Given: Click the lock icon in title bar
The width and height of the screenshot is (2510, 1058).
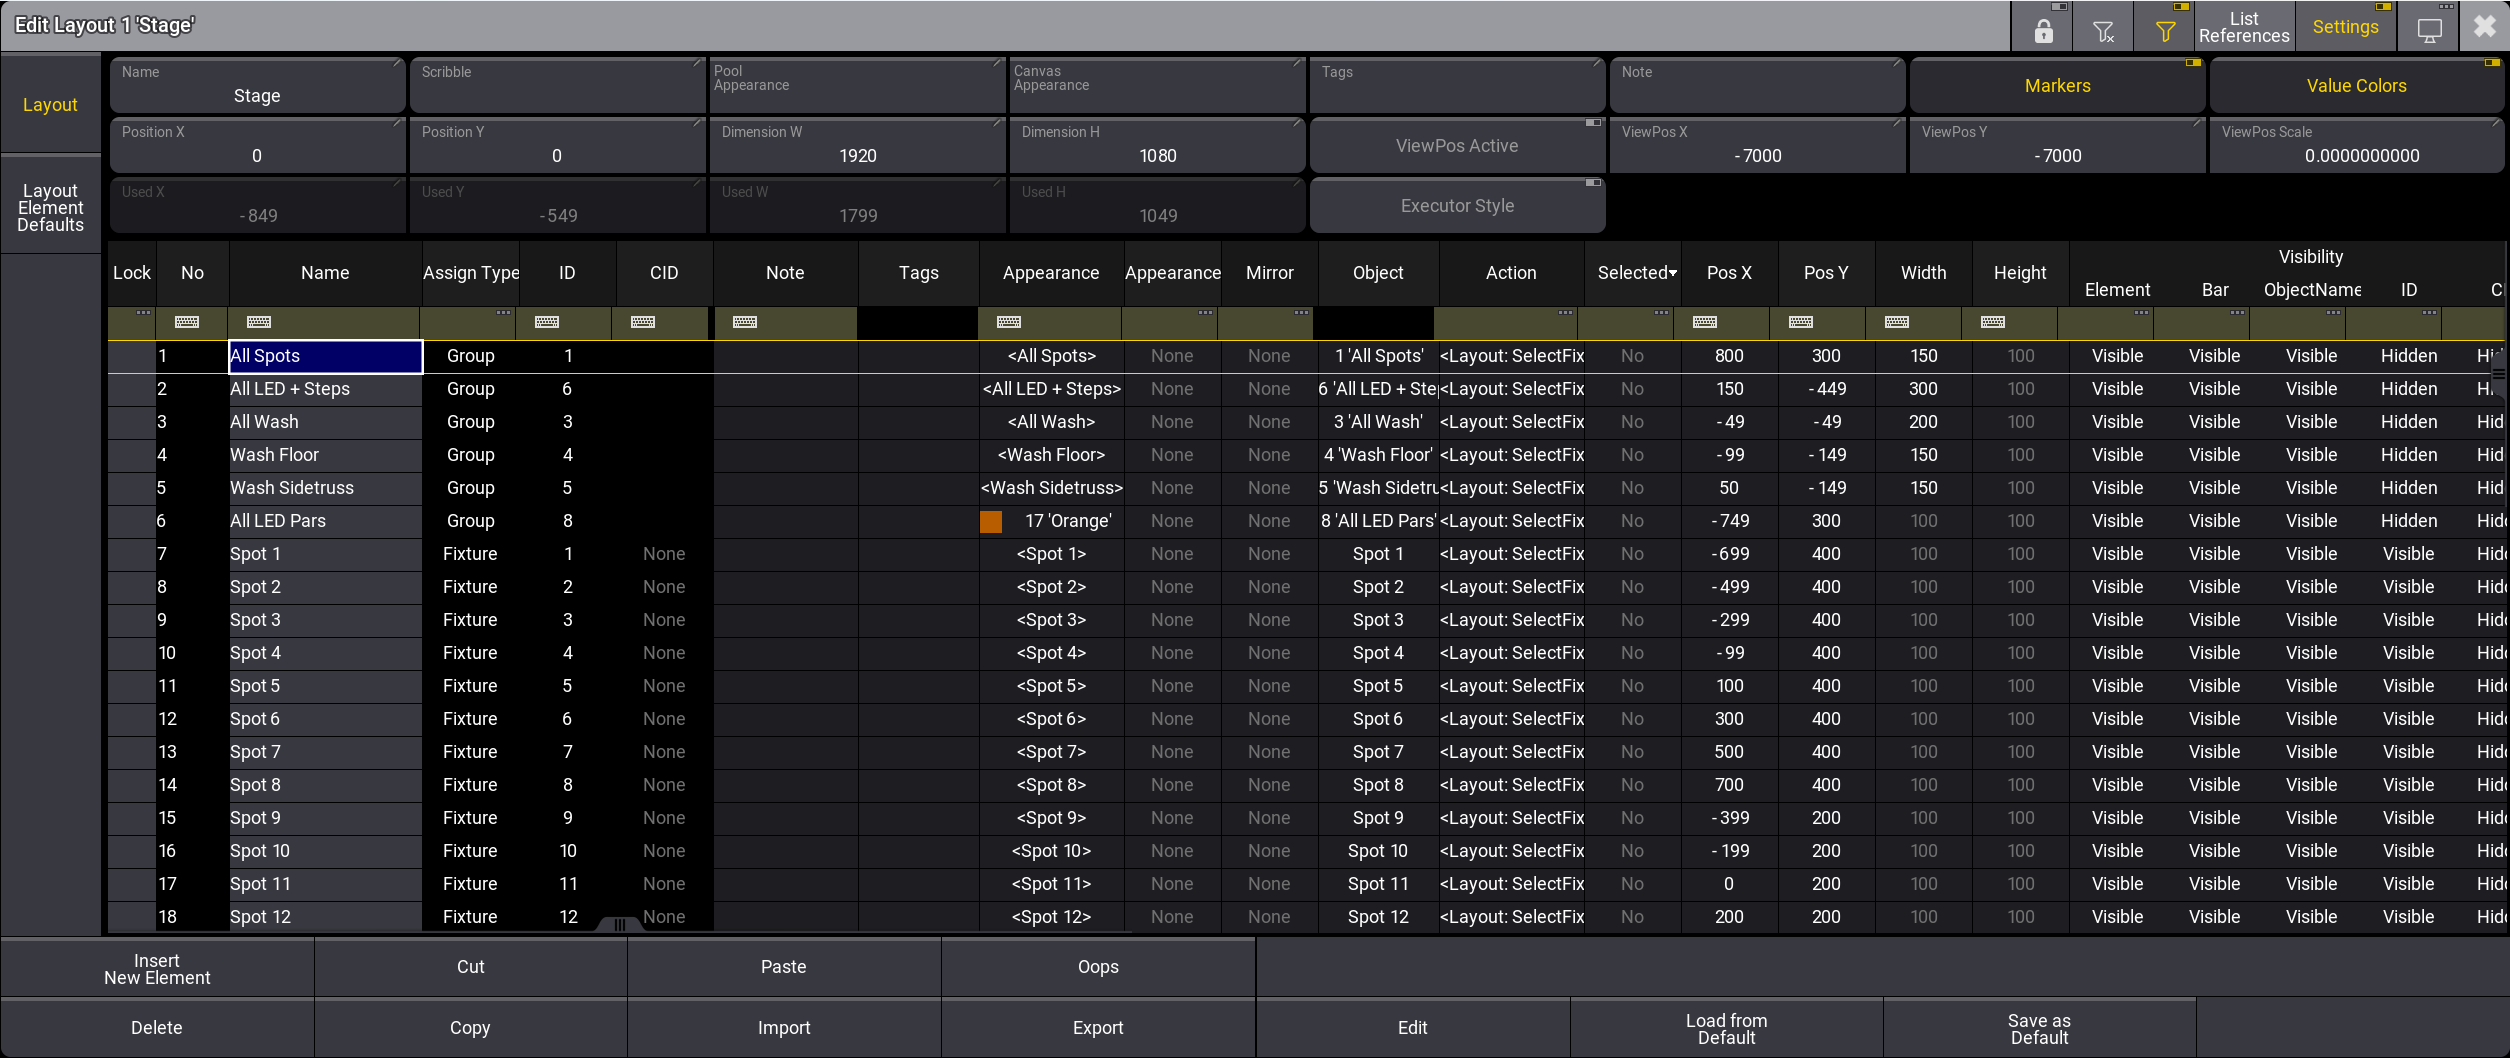Looking at the screenshot, I should (x=2043, y=28).
